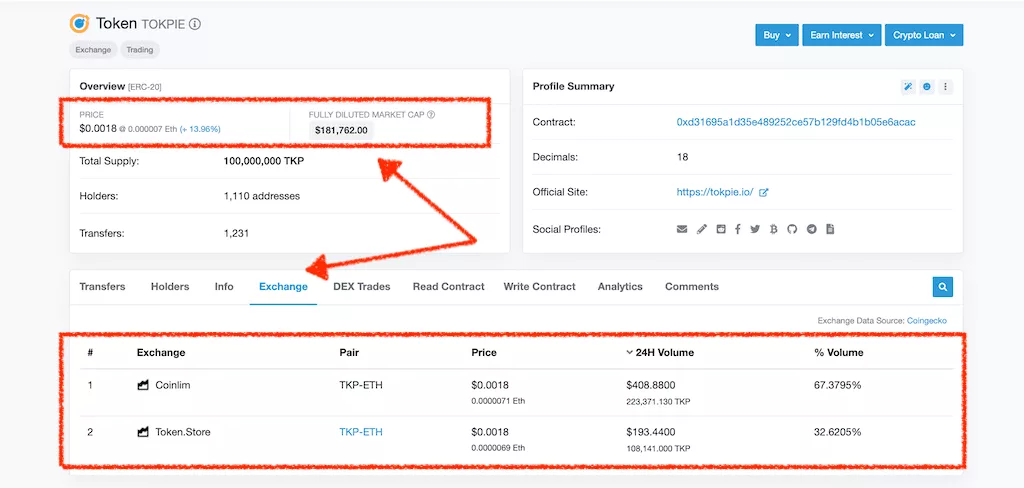The image size is (1024, 488).
Task: Open the Twitter social profile icon
Action: 755,229
